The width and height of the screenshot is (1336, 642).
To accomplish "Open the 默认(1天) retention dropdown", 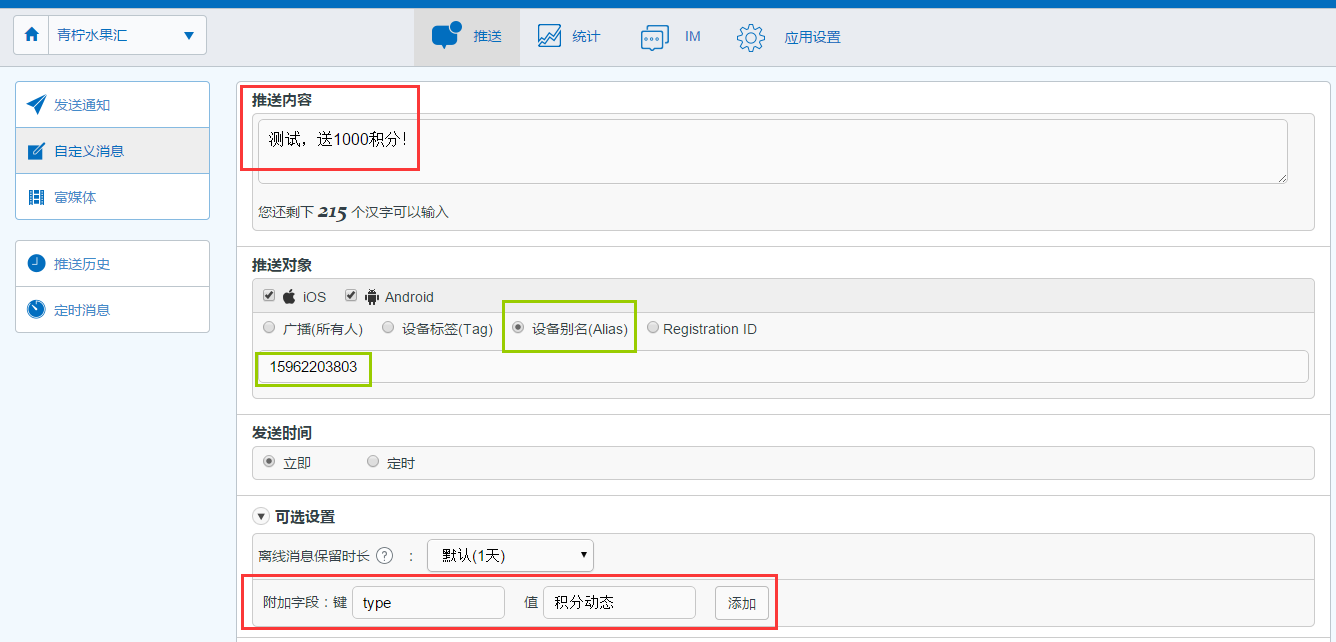I will 510,555.
